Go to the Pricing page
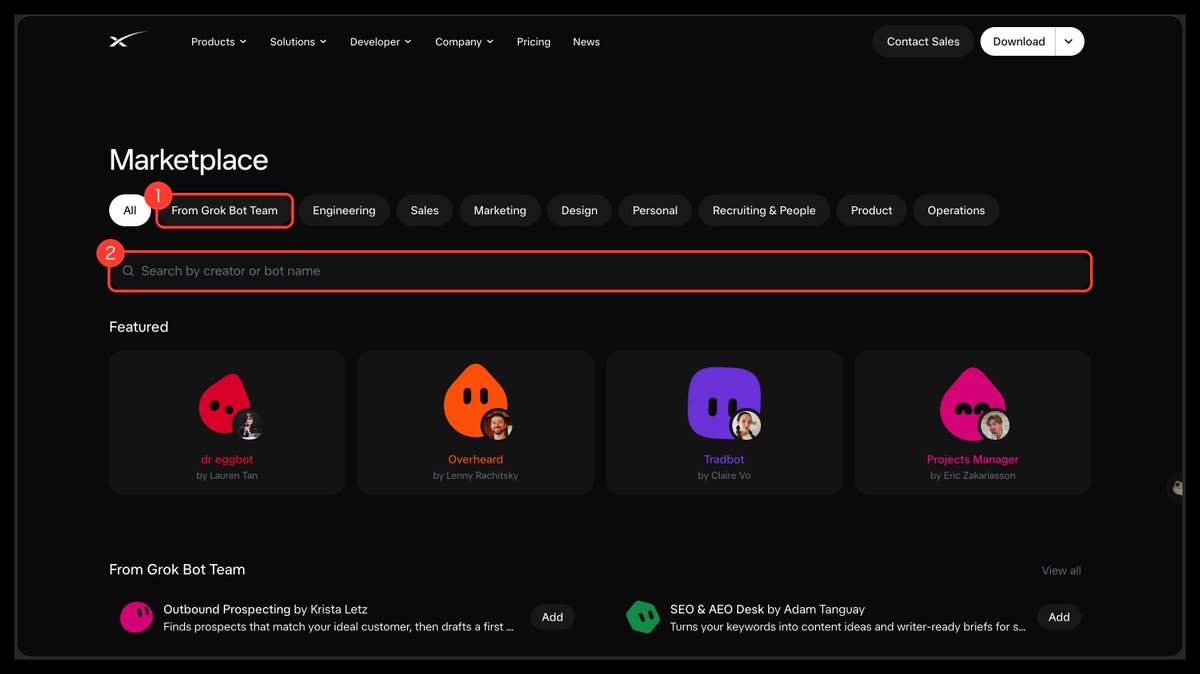The width and height of the screenshot is (1200, 674). [x=534, y=42]
